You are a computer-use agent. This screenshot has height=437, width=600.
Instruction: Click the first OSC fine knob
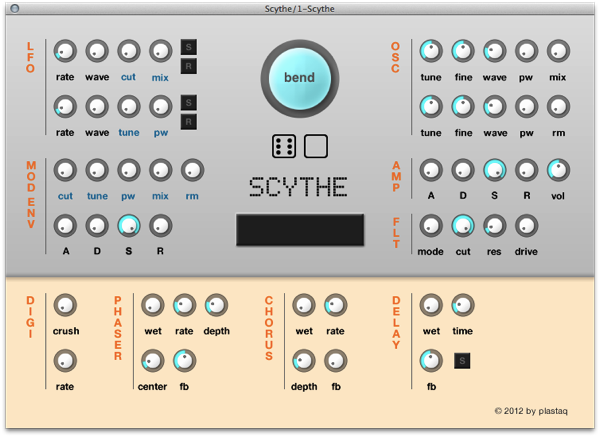click(463, 51)
